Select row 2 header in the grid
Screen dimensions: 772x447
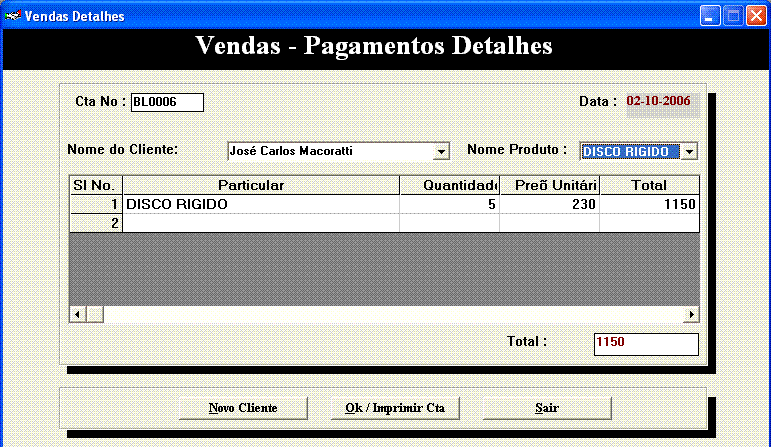tap(96, 224)
